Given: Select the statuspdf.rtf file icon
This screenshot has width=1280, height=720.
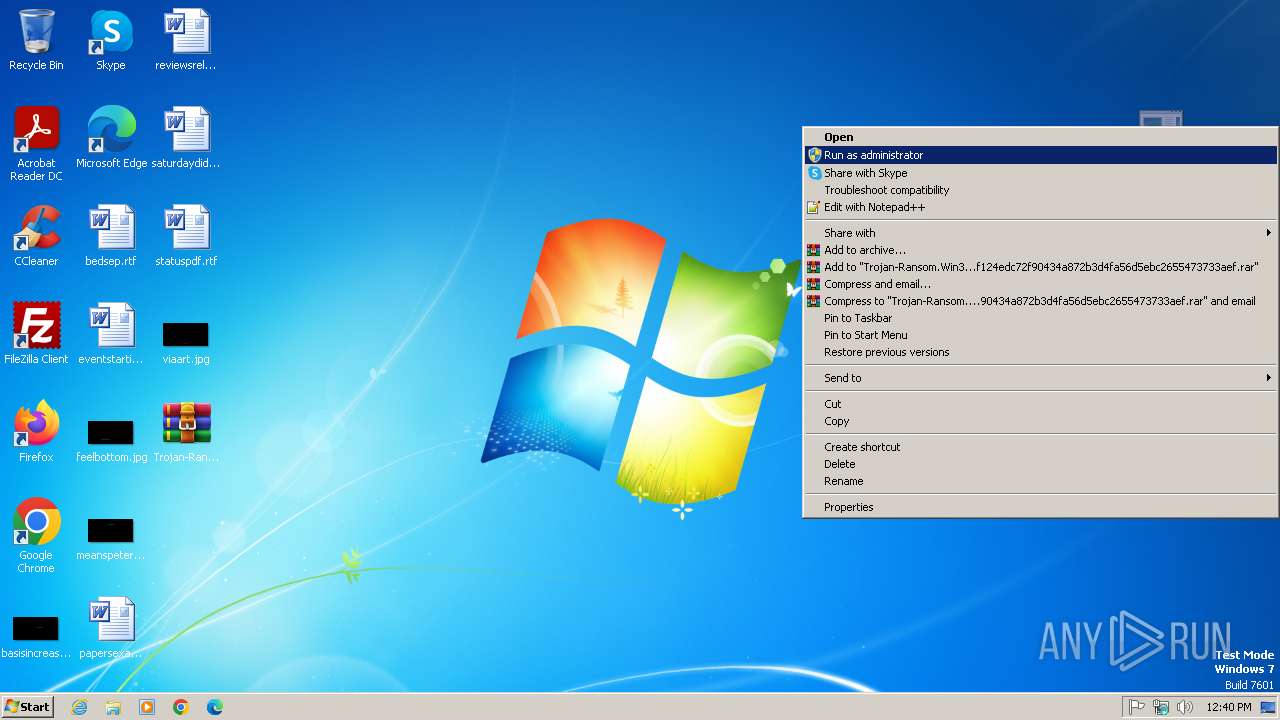Looking at the screenshot, I should tap(186, 236).
